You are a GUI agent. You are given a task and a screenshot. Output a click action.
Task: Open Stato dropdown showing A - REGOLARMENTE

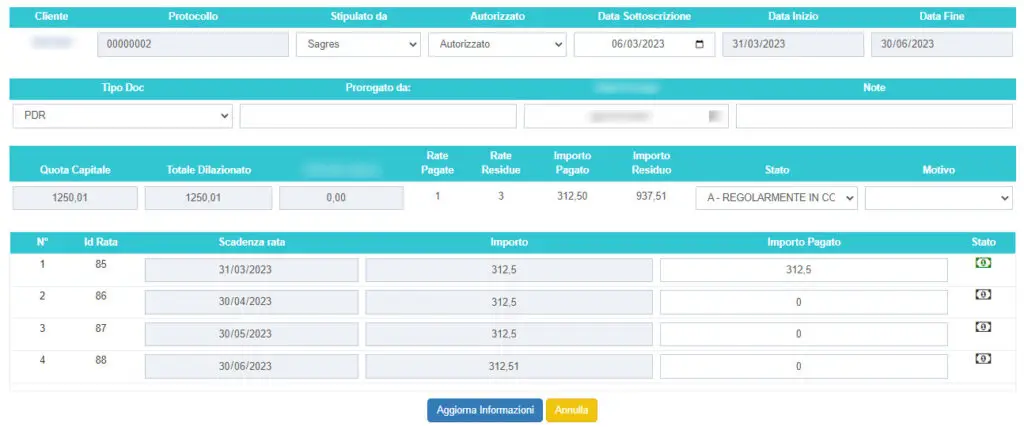[777, 197]
